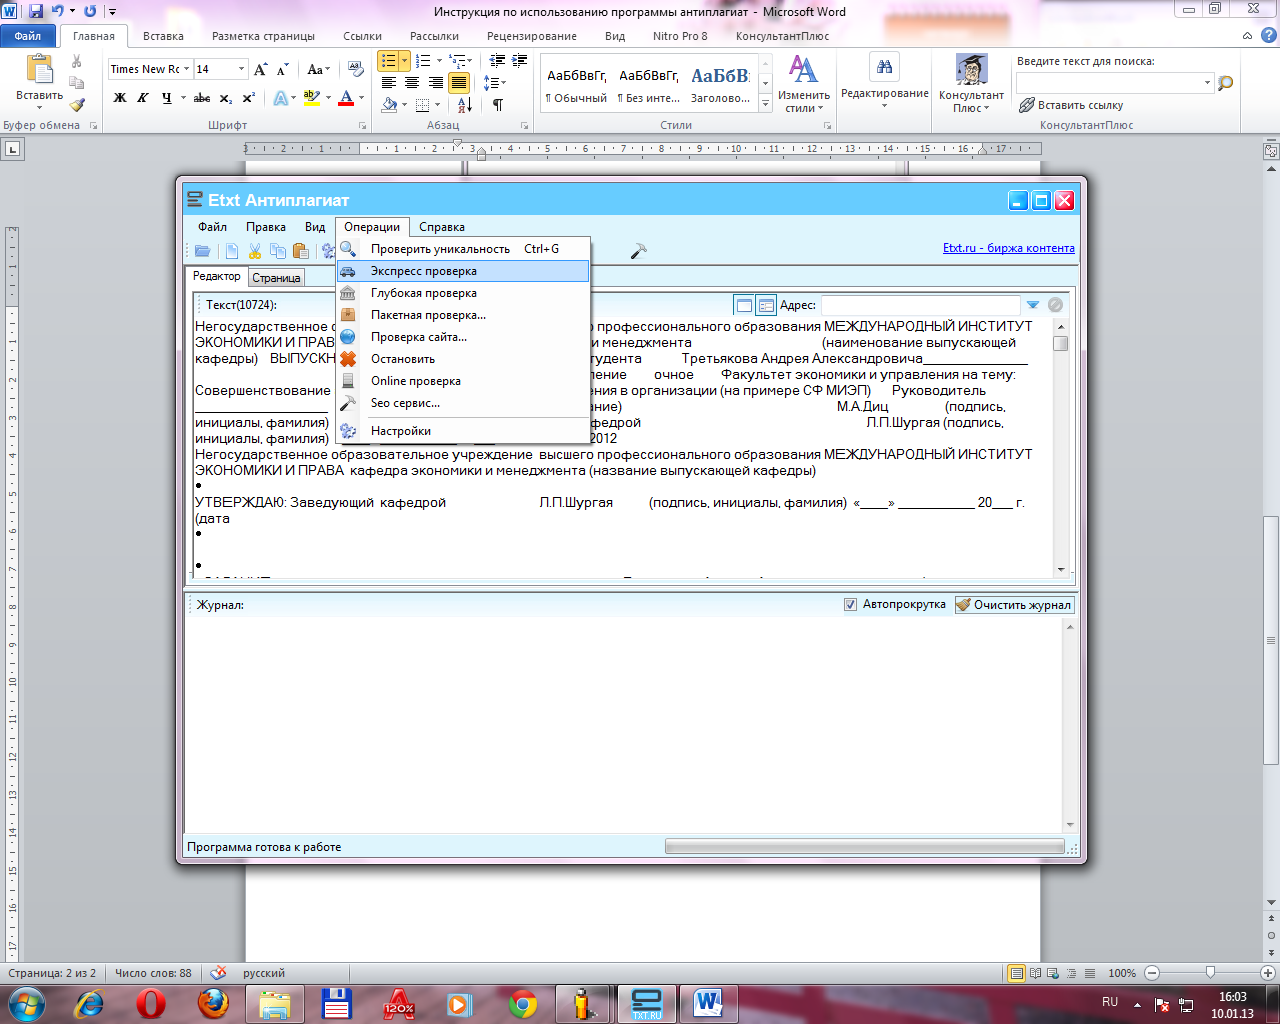Apply italic formatting with К in Word
The image size is (1280, 1024).
pyautogui.click(x=143, y=98)
